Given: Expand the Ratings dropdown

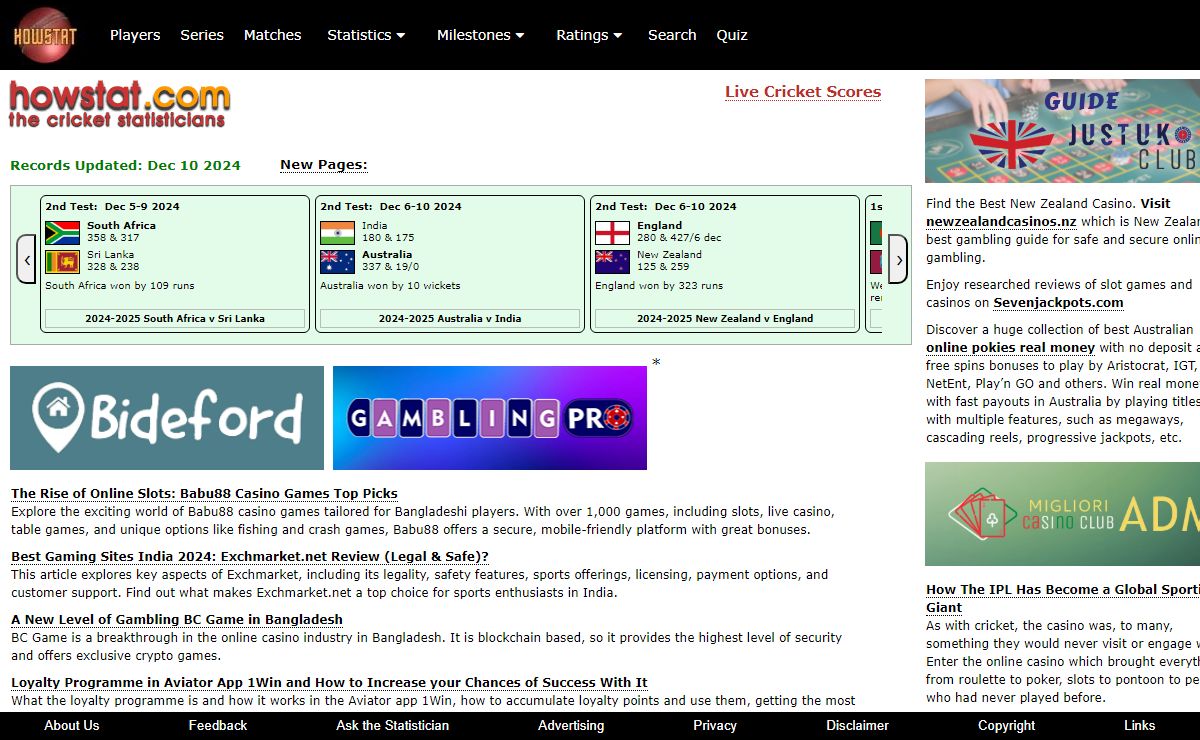Looking at the screenshot, I should pyautogui.click(x=589, y=35).
